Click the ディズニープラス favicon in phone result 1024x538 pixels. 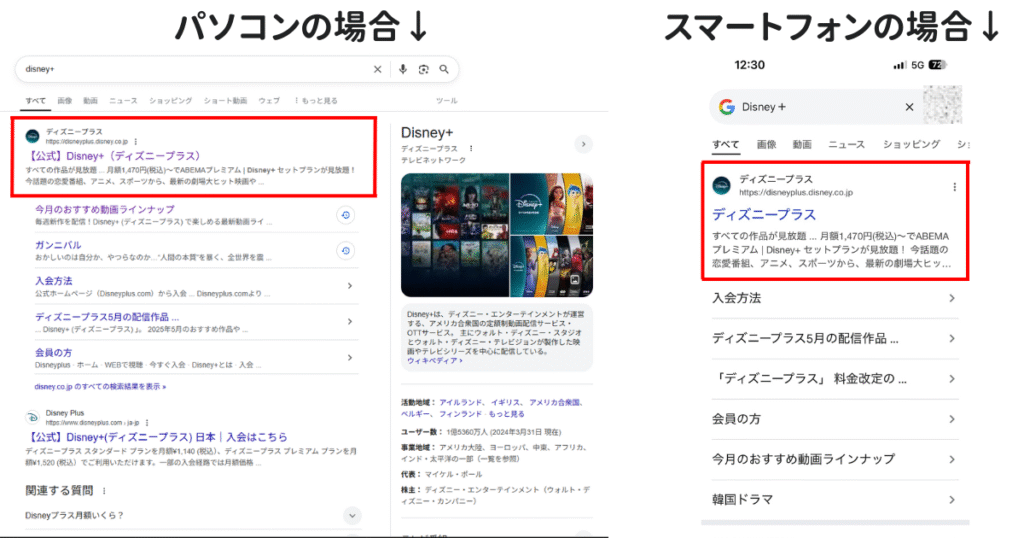click(x=722, y=185)
